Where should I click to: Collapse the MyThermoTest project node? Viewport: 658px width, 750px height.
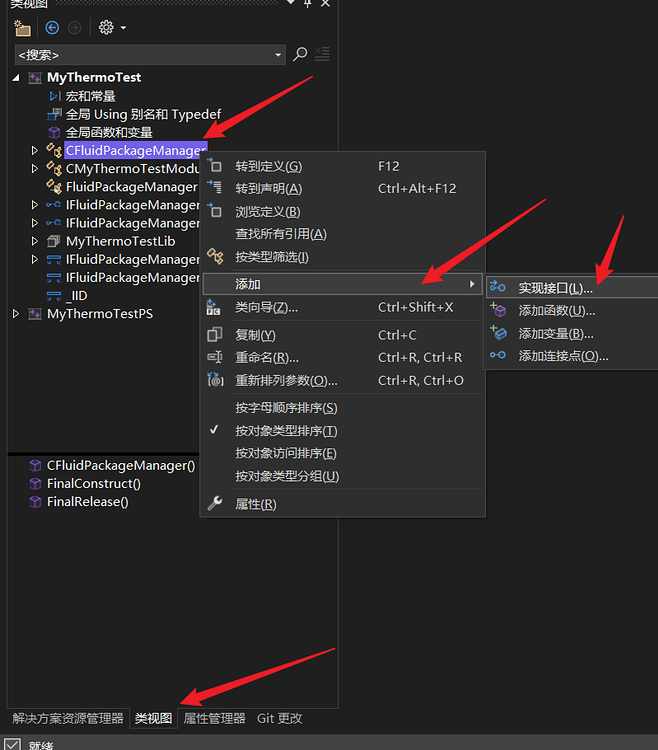click(17, 78)
